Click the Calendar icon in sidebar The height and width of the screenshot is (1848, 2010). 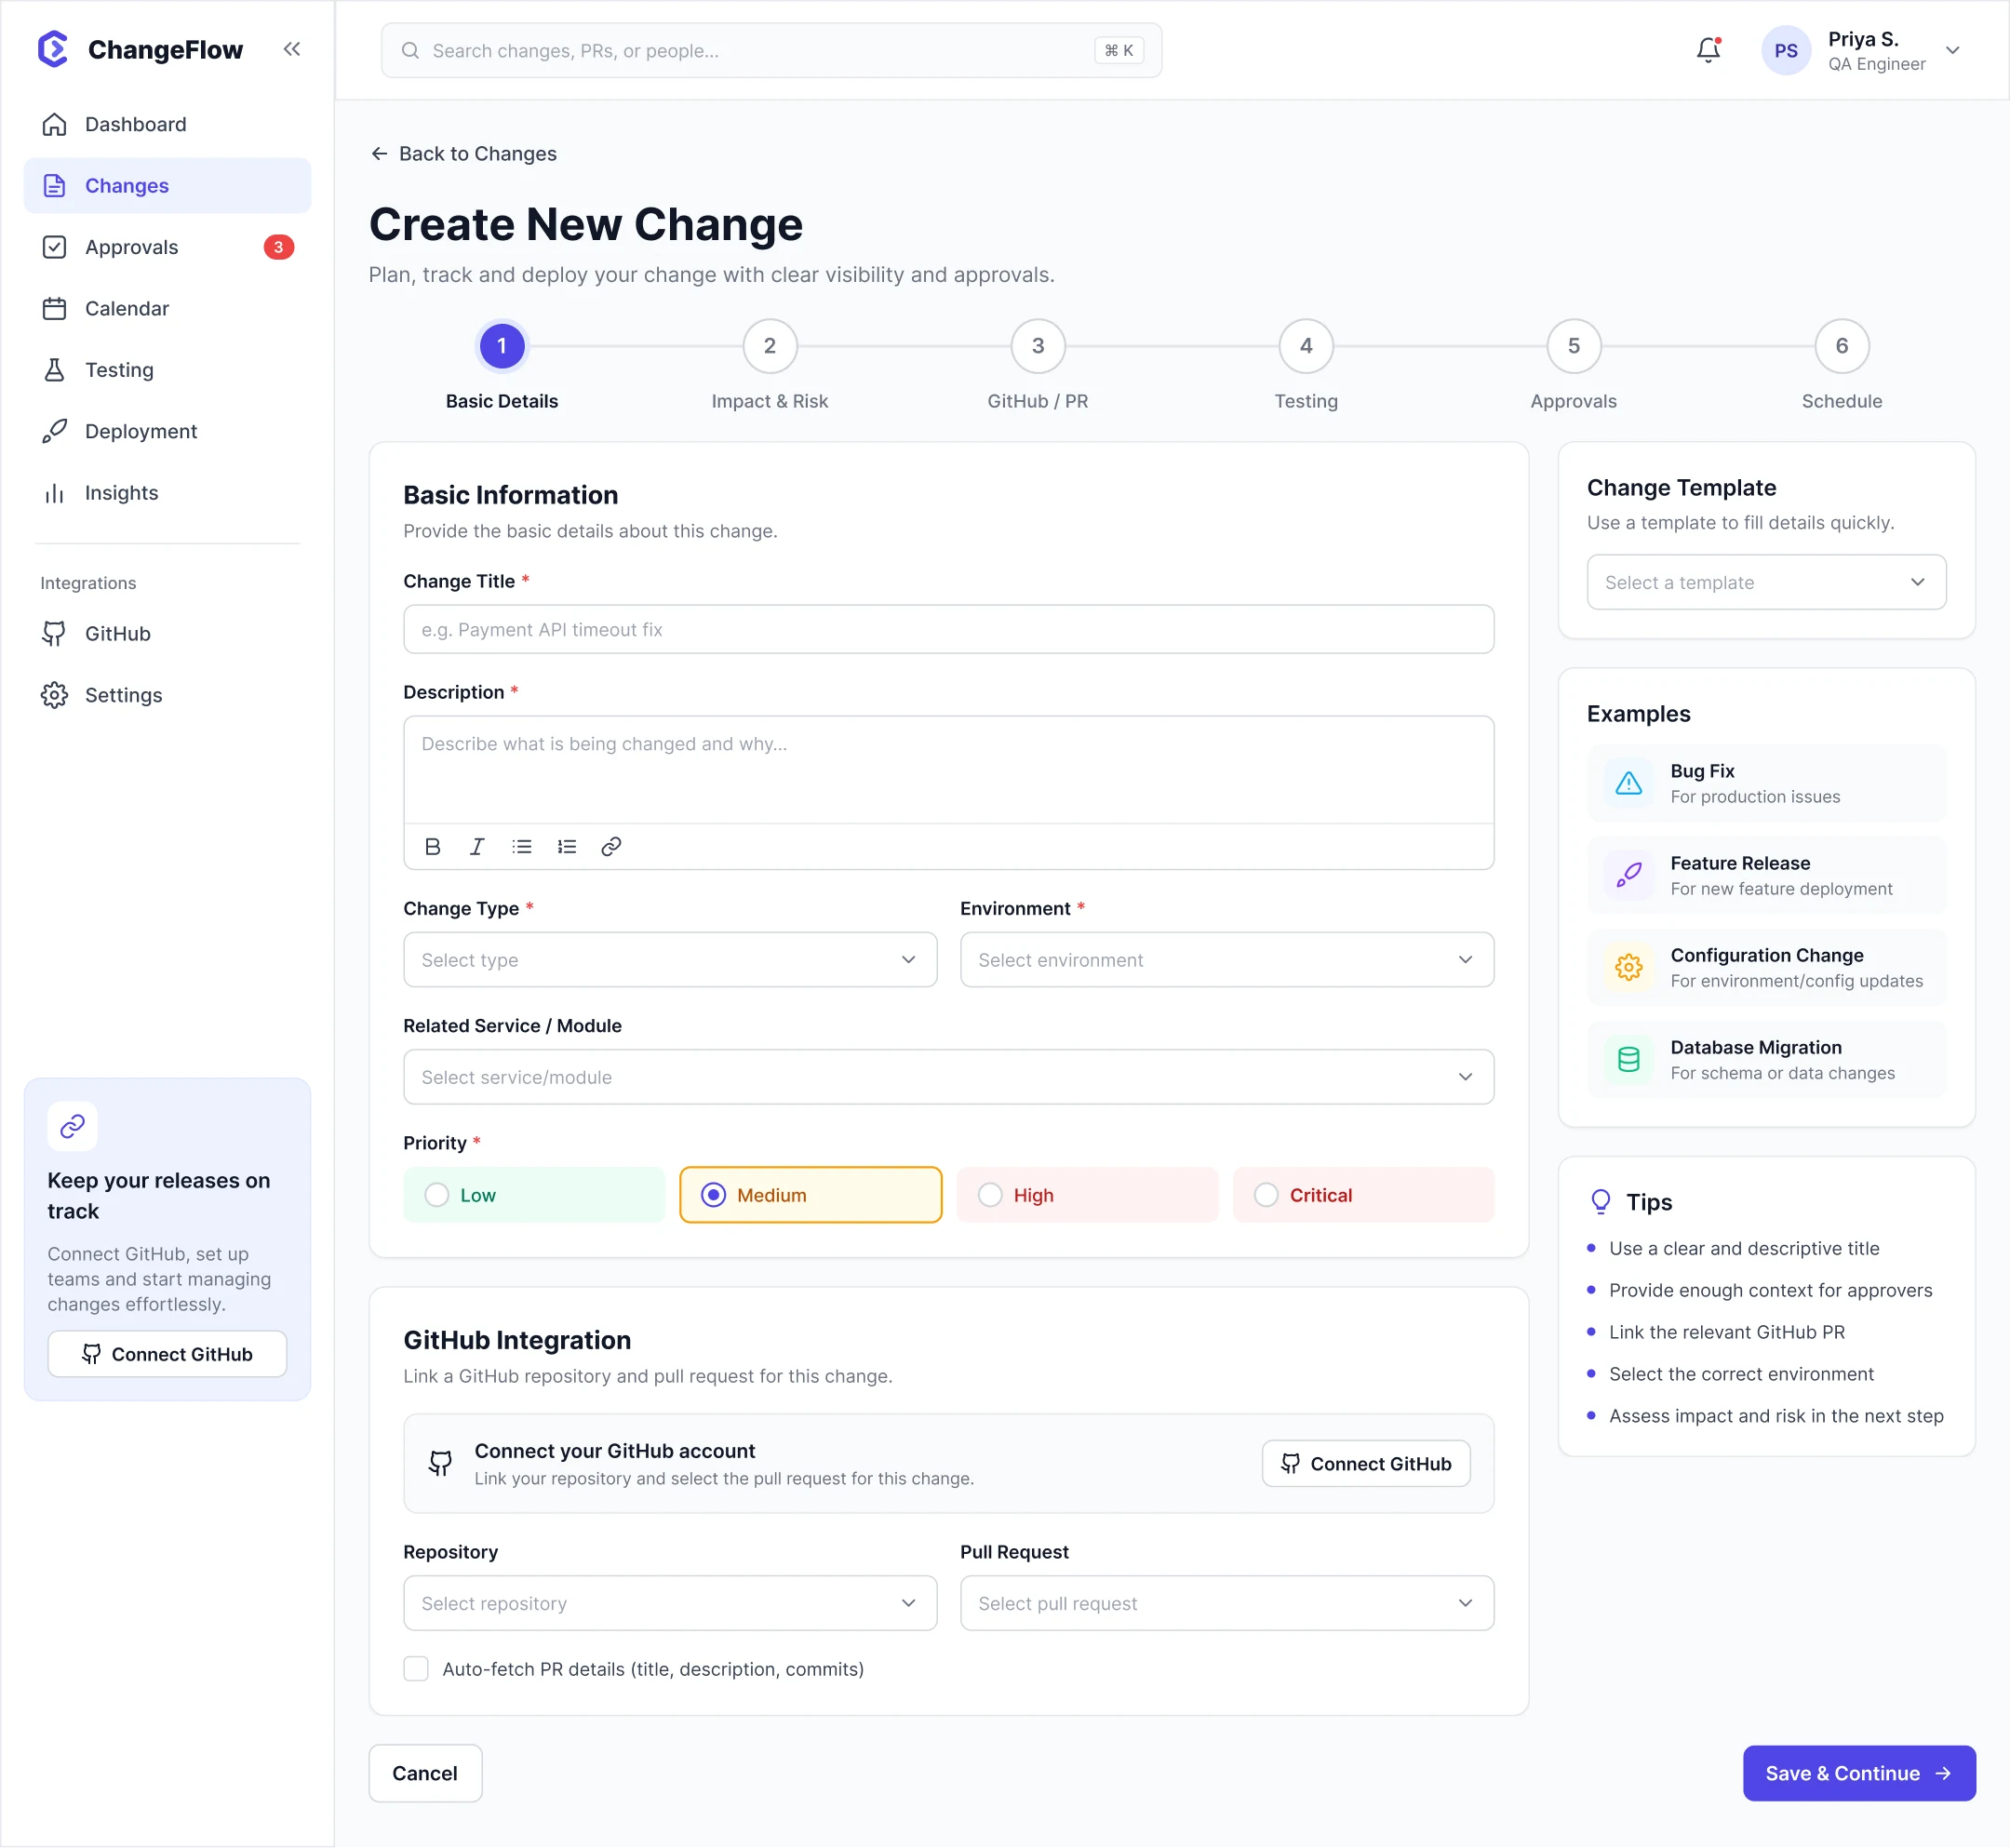click(x=55, y=308)
